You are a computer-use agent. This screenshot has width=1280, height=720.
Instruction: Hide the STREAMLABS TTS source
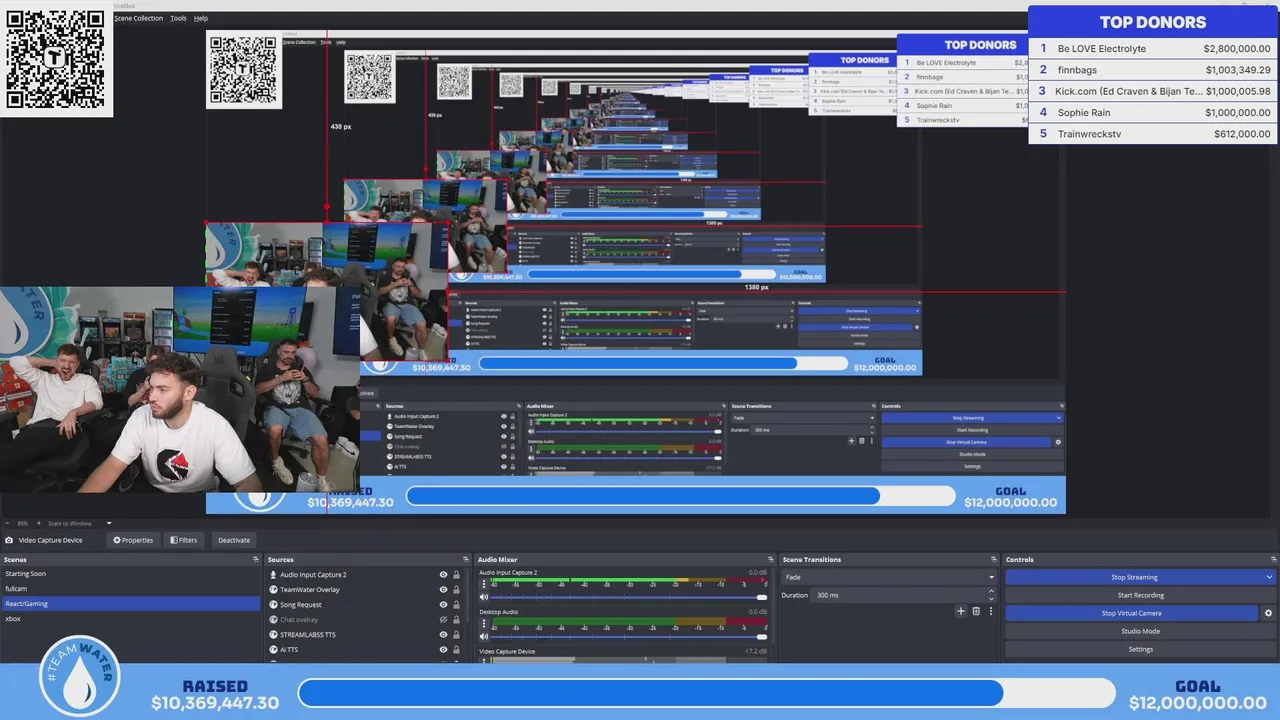click(443, 635)
